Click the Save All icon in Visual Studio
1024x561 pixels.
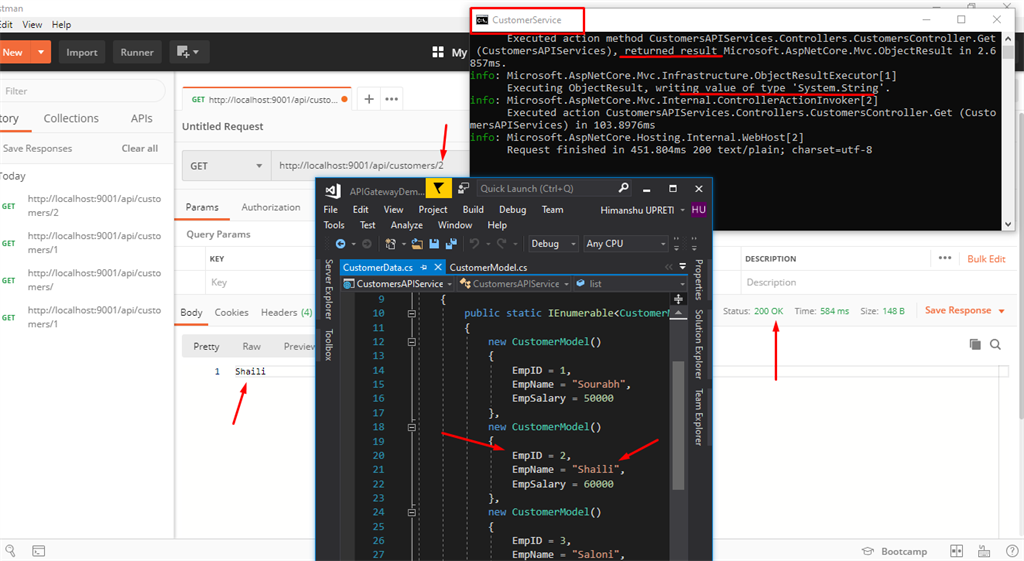tap(451, 244)
